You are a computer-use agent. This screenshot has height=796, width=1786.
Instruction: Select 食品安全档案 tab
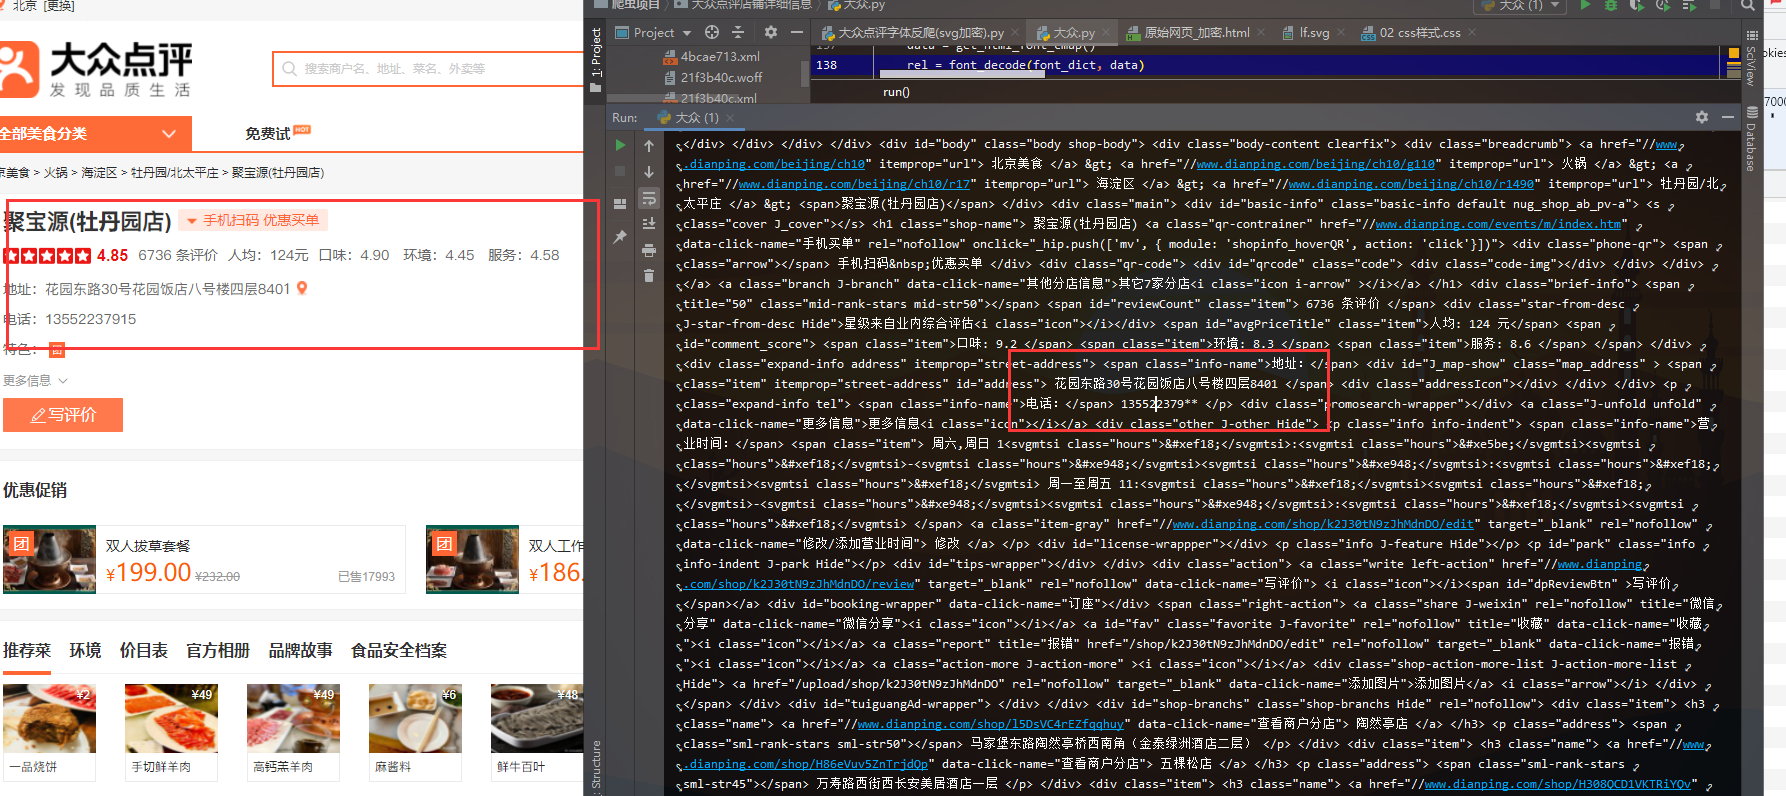pos(399,651)
